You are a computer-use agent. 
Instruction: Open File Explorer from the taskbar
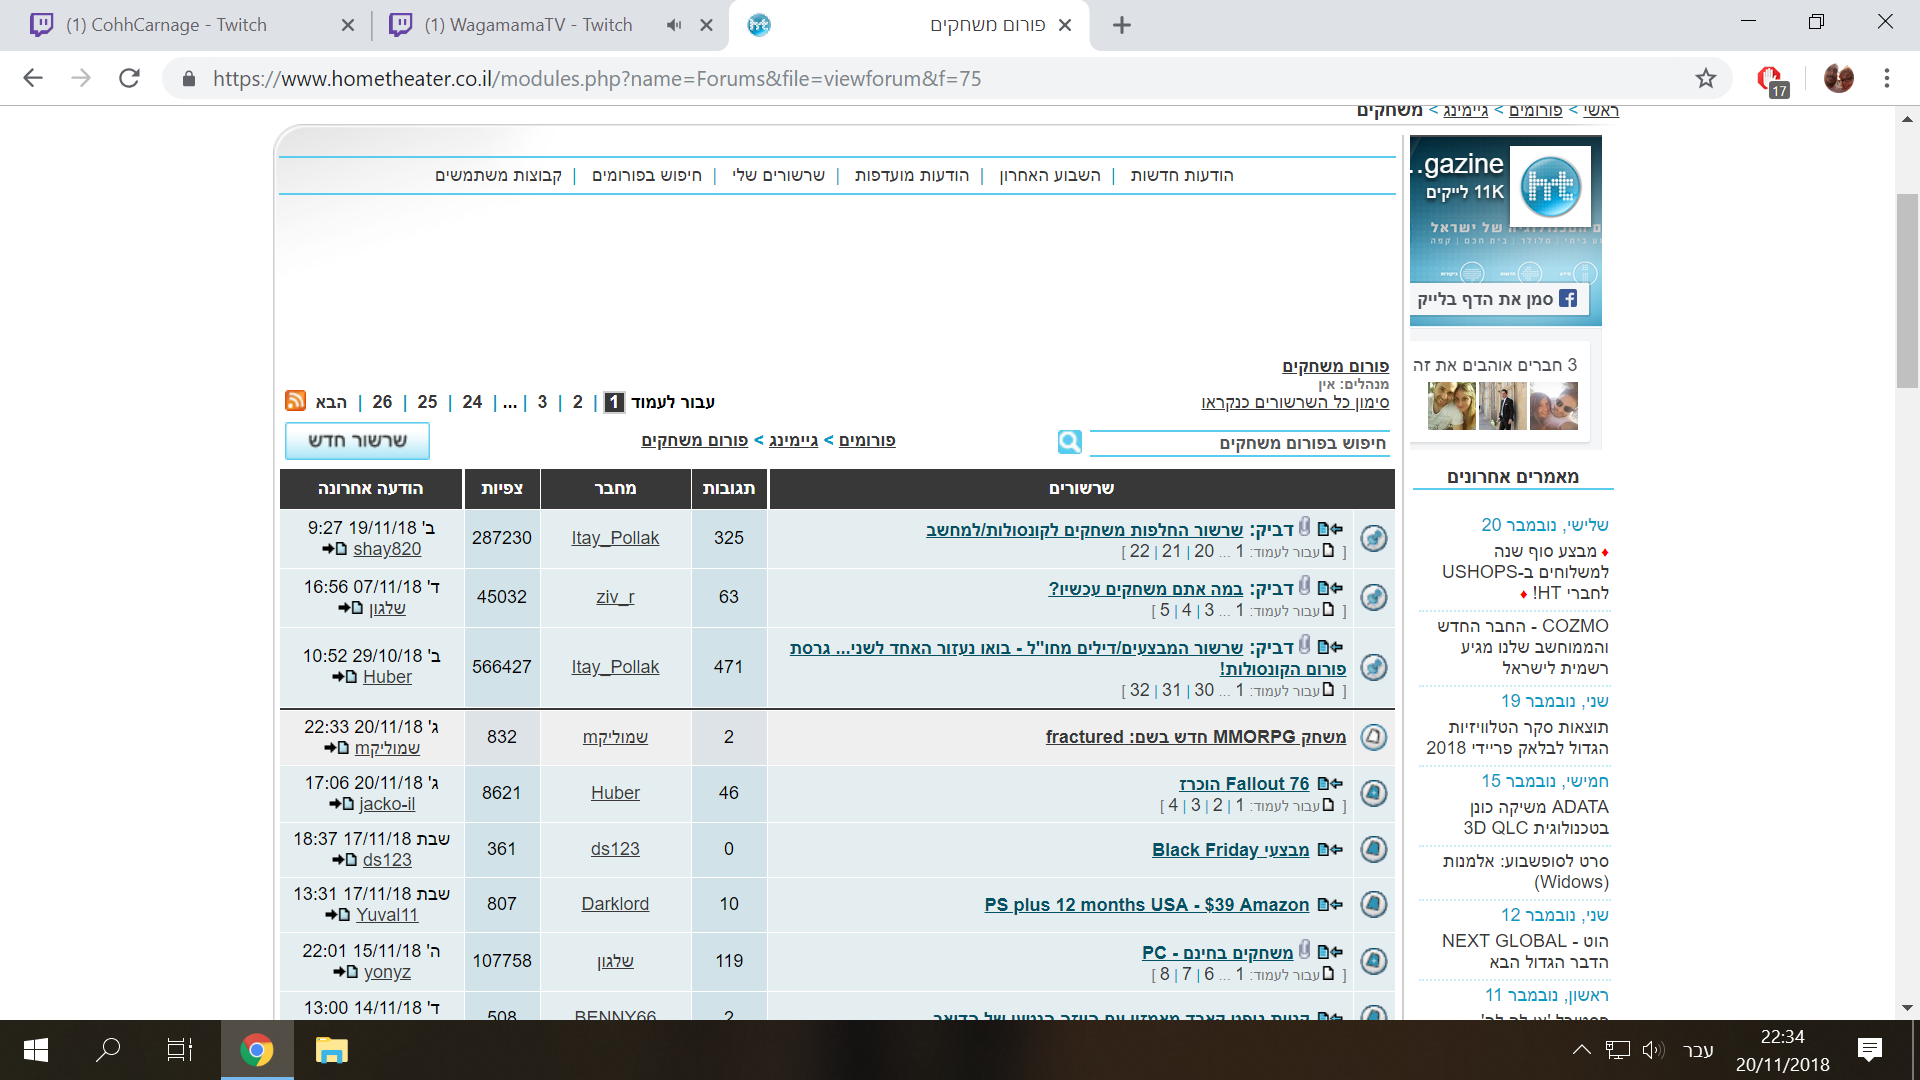tap(331, 1050)
